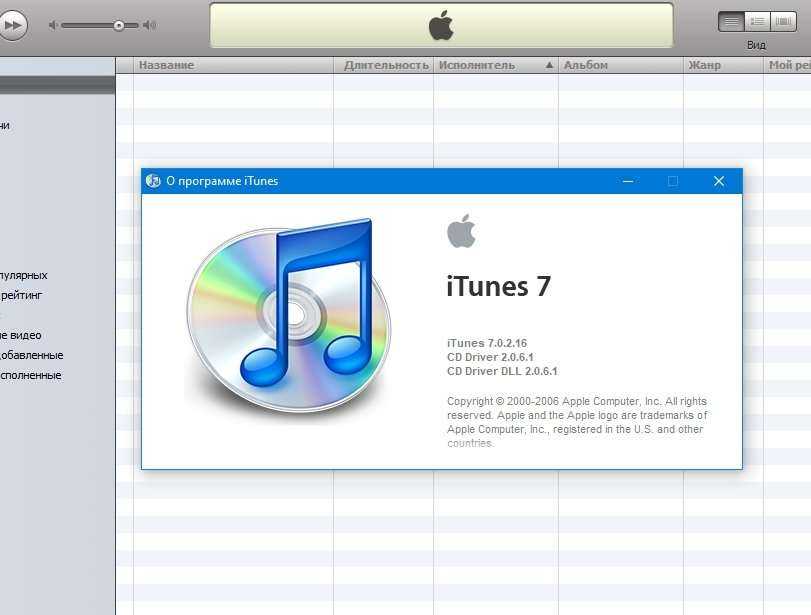The image size is (811, 615).
Task: Switch to Cover Flow view mode
Action: pos(783,21)
